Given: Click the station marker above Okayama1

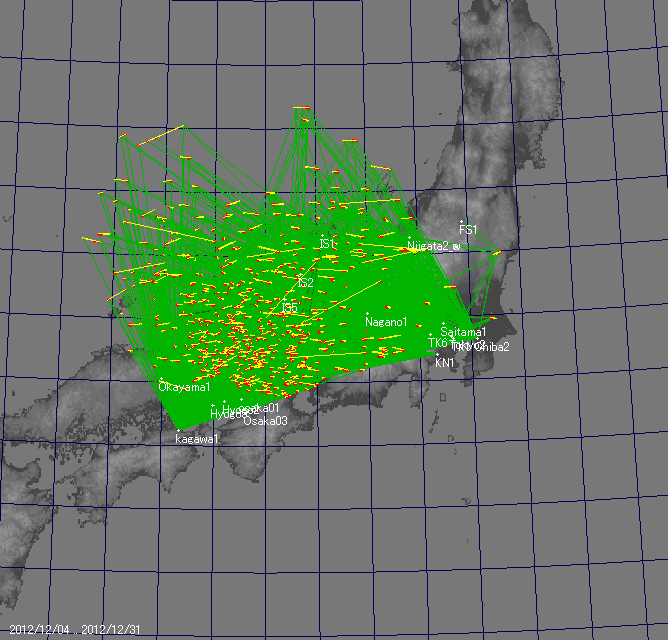Looking at the screenshot, I should click(x=161, y=378).
